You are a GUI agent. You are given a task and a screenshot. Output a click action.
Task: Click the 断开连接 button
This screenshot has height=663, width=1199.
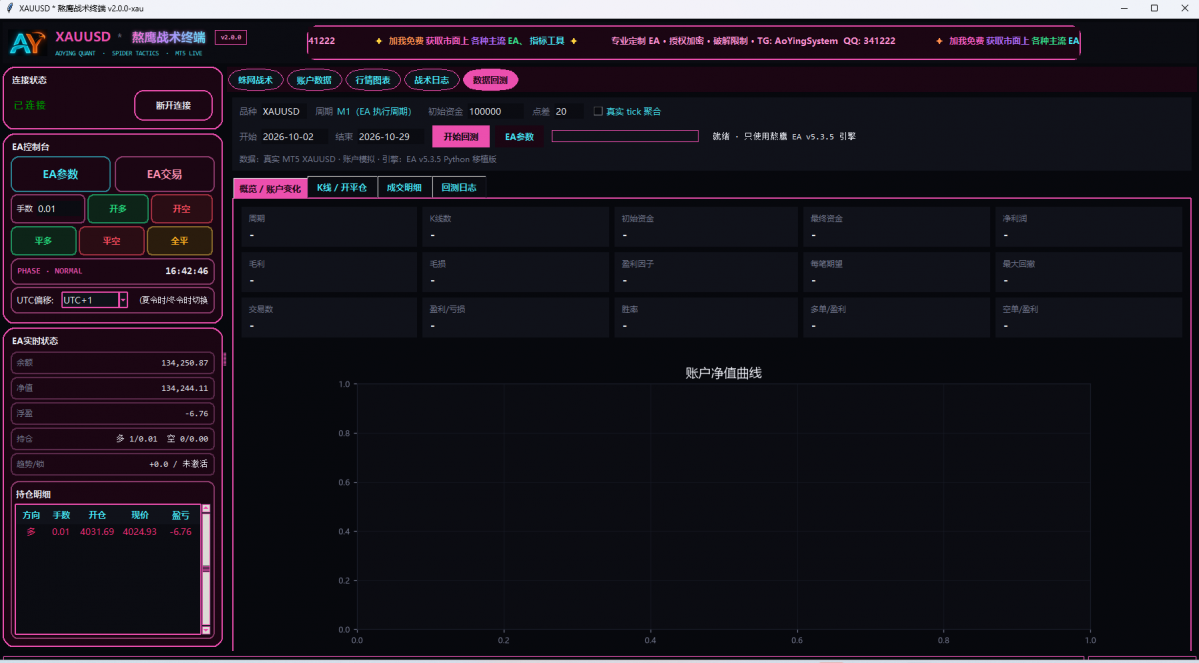click(174, 106)
